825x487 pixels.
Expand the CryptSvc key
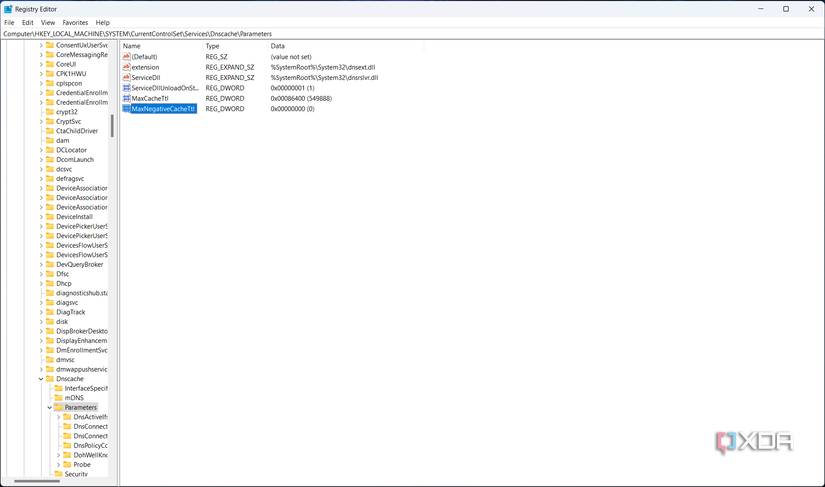41,121
